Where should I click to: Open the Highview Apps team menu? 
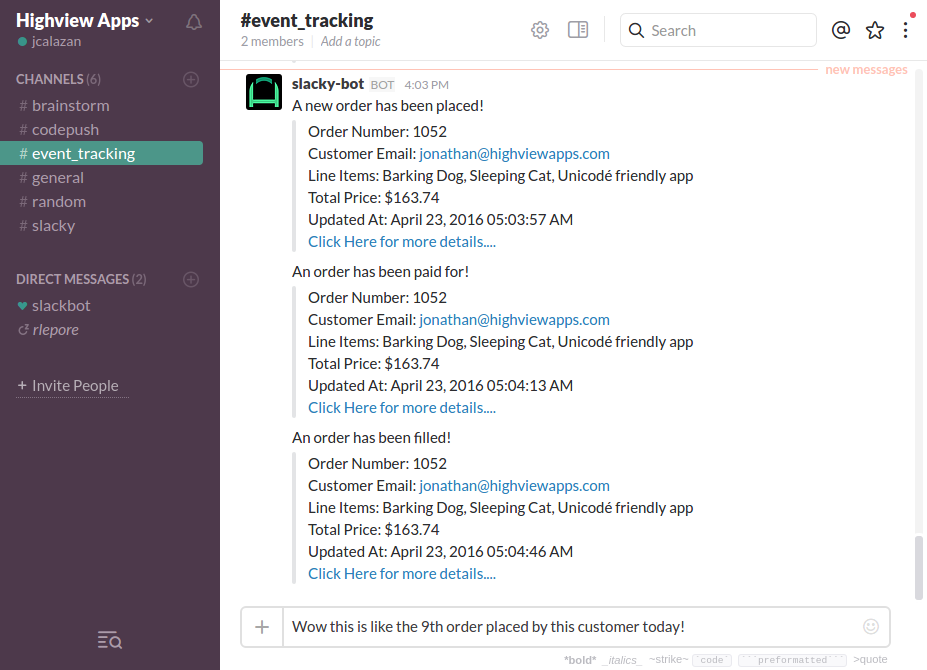85,21
